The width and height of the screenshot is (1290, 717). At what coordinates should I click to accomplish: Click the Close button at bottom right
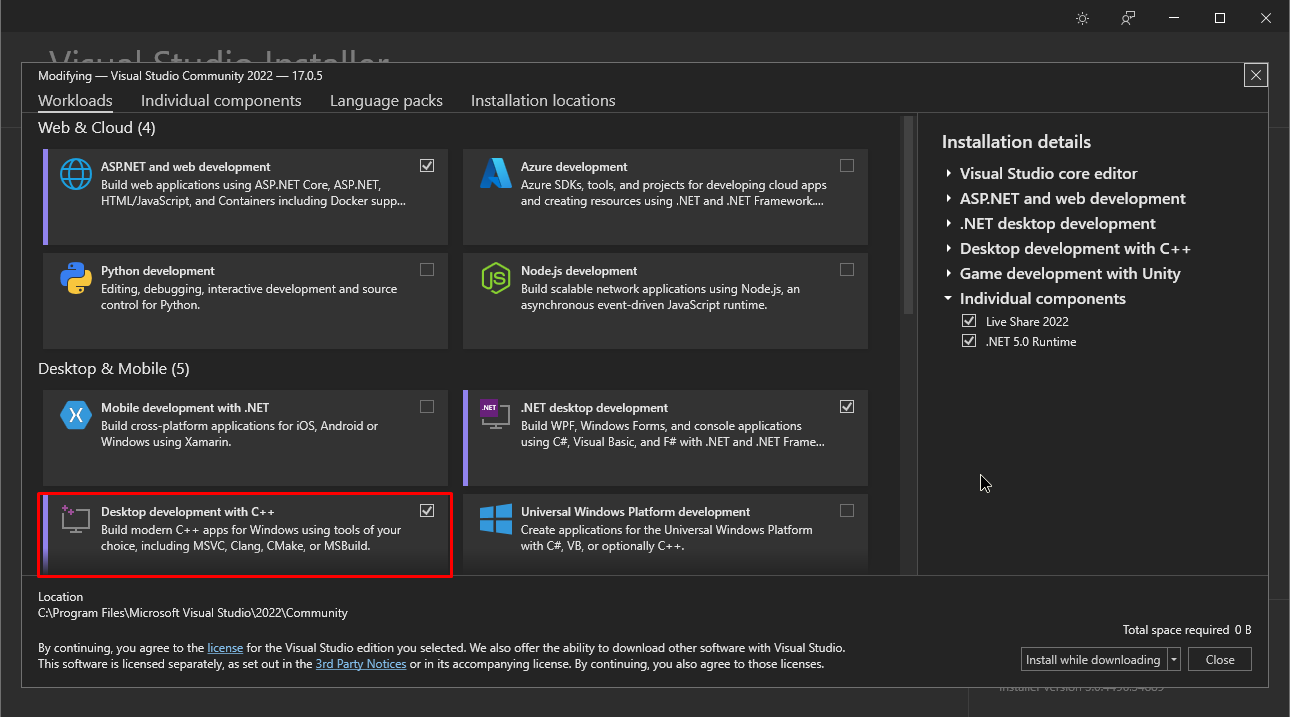point(1220,660)
